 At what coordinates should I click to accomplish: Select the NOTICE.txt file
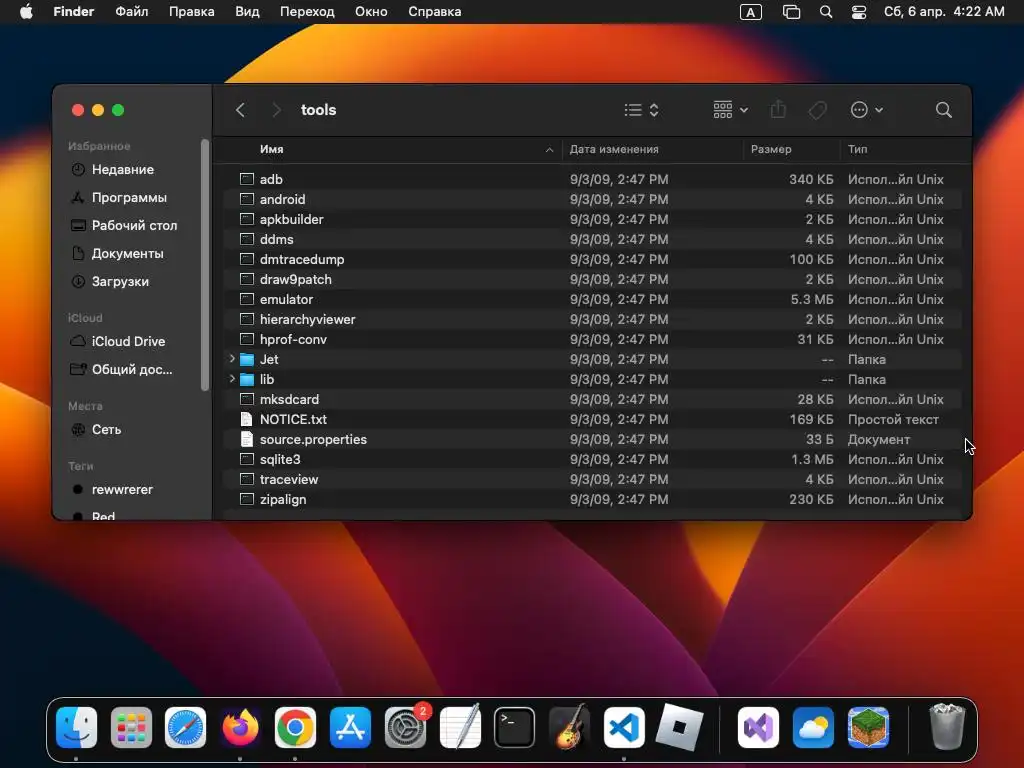click(293, 419)
